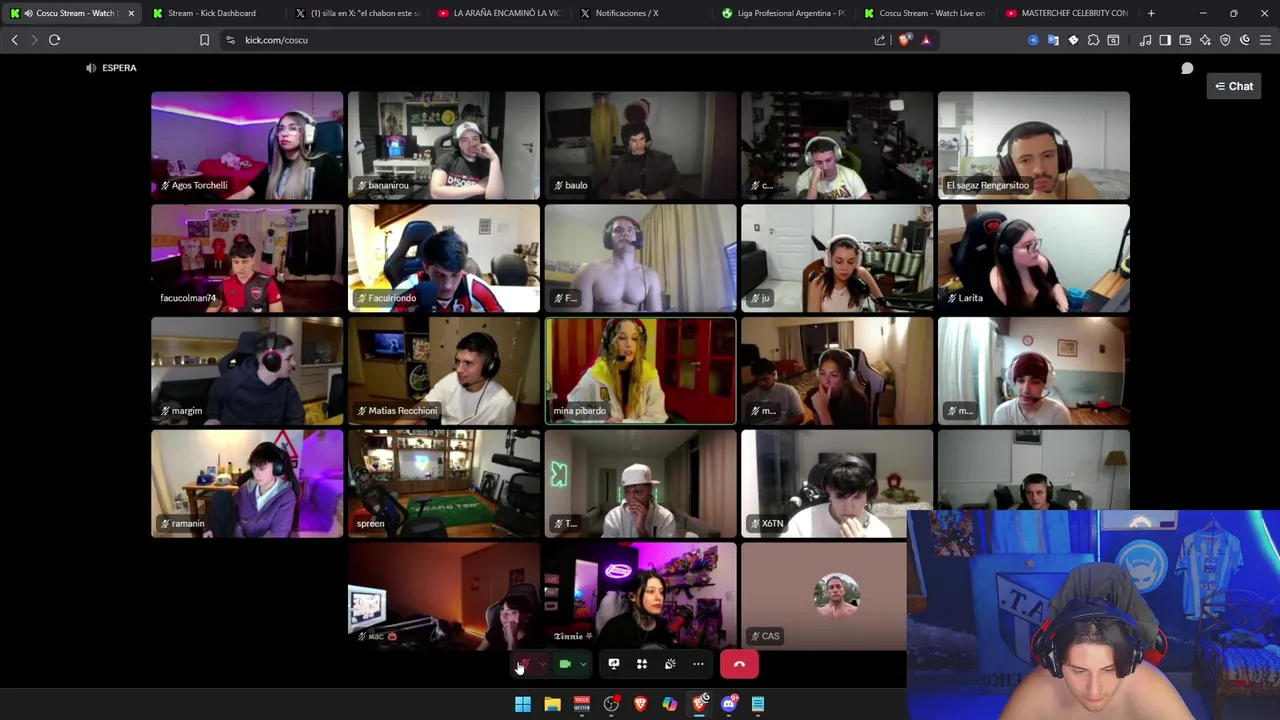Open Brave VPN shield icon
The image size is (1280, 720).
1225,40
